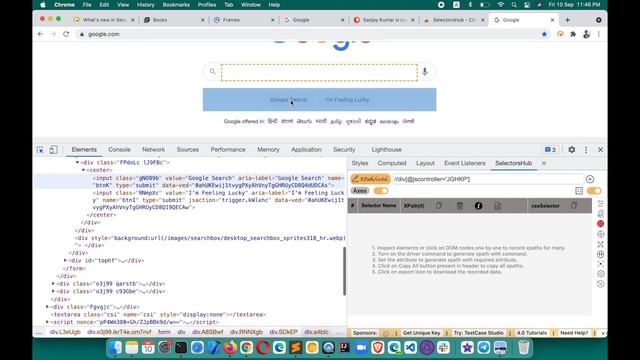Open DevTools settings gear
Image resolution: width=640 pixels, height=360 pixels.
coord(571,150)
